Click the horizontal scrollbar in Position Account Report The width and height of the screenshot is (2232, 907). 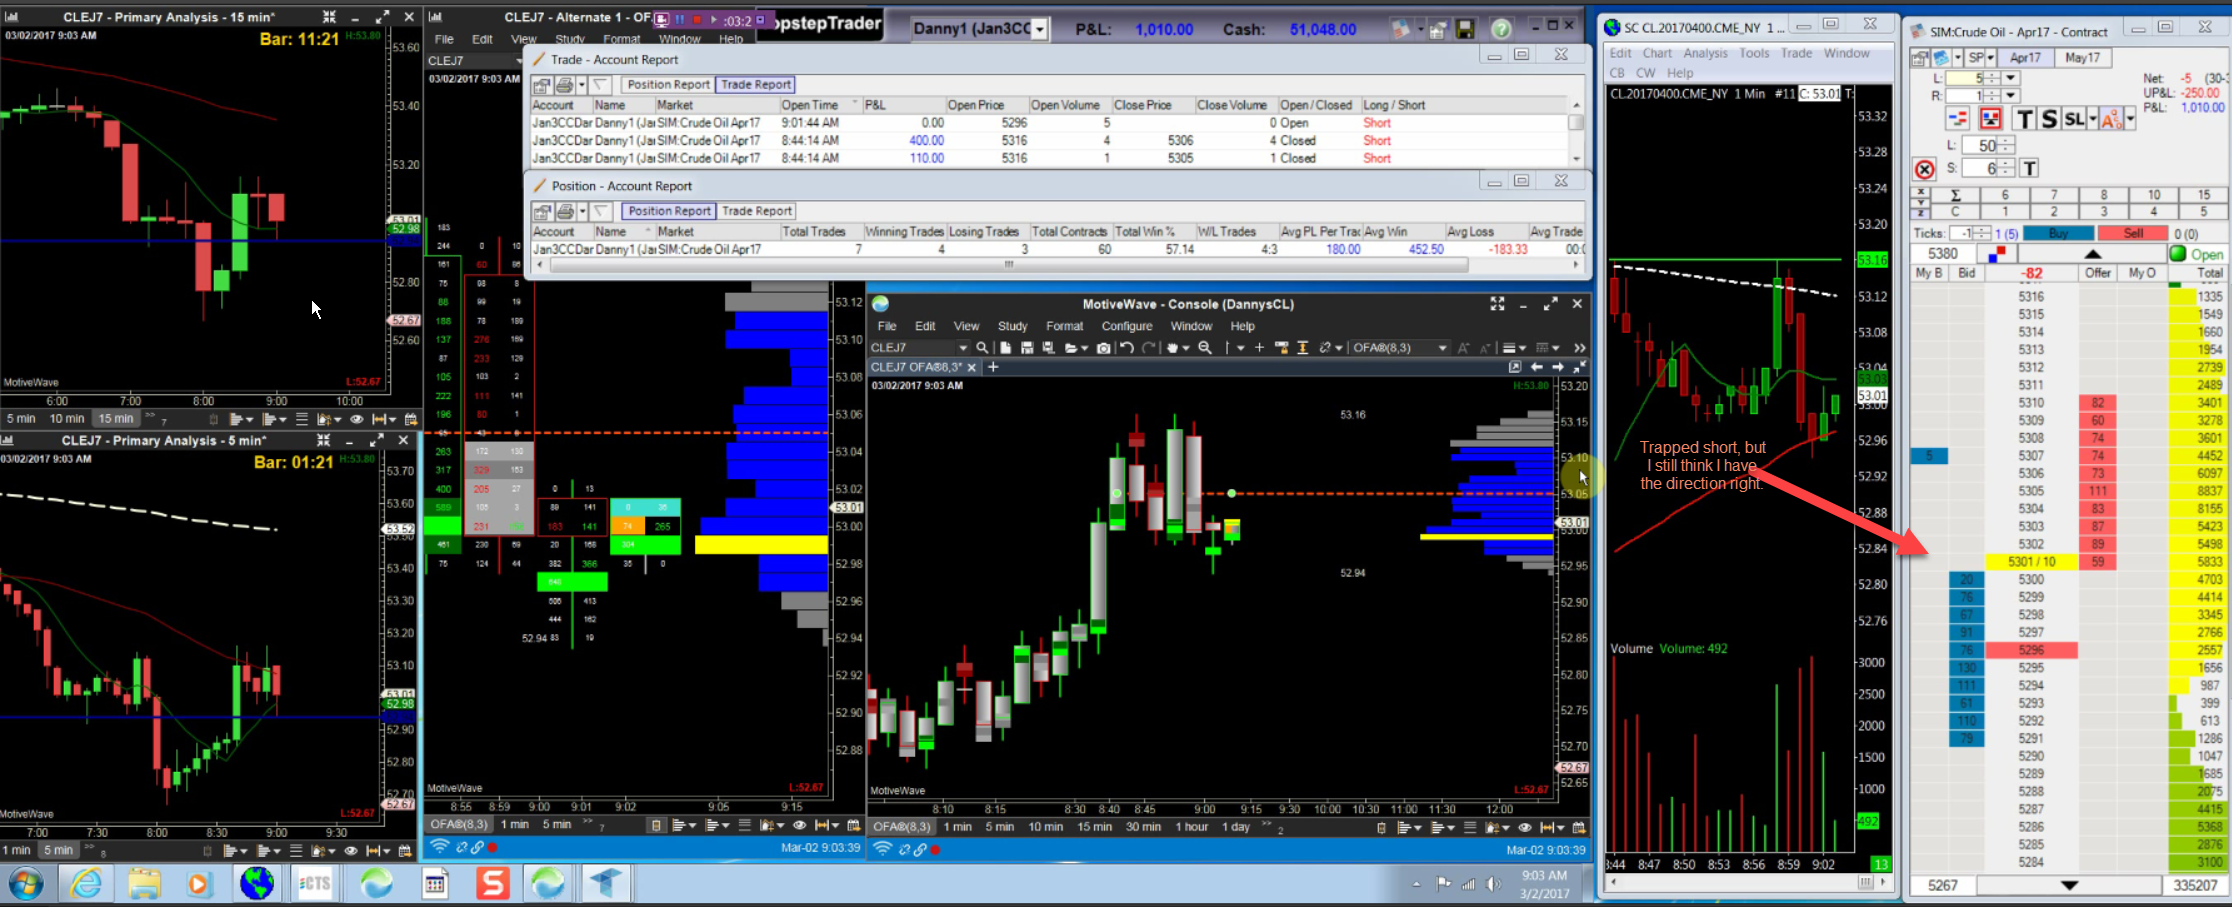click(x=1008, y=265)
